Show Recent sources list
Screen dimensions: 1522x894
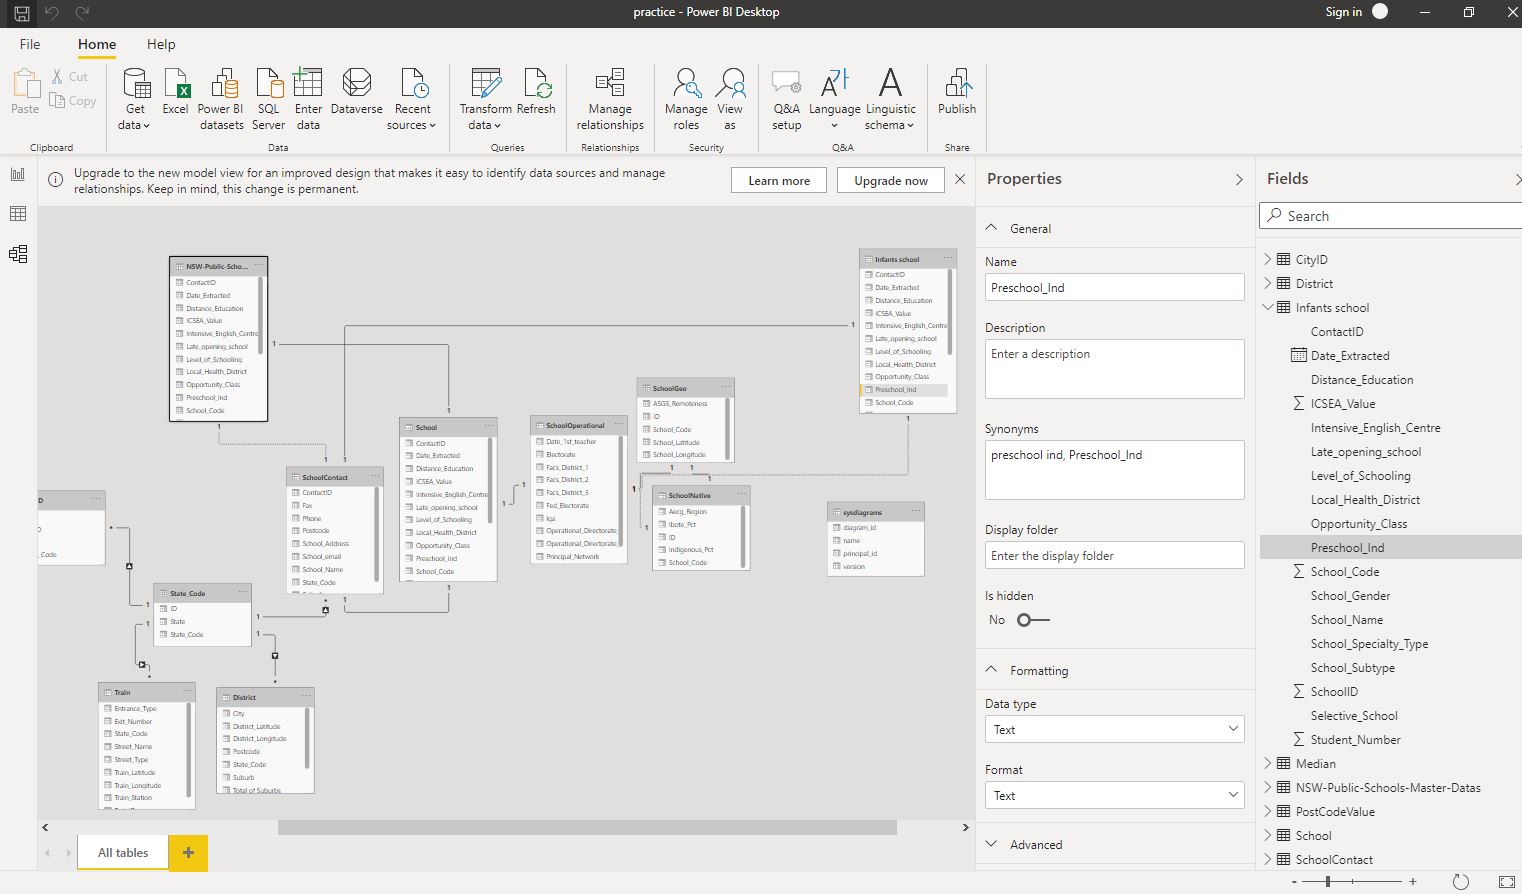(x=412, y=100)
